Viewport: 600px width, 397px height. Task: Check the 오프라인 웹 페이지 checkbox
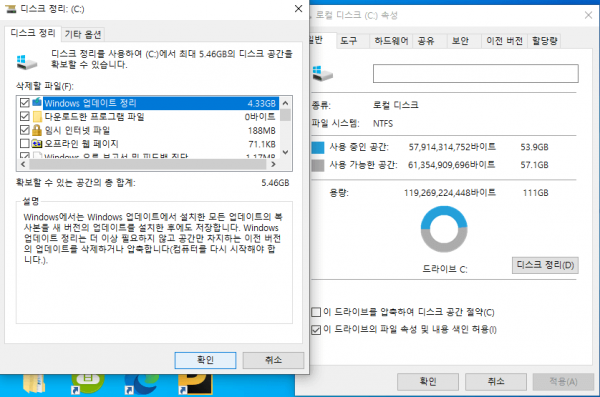[x=24, y=144]
